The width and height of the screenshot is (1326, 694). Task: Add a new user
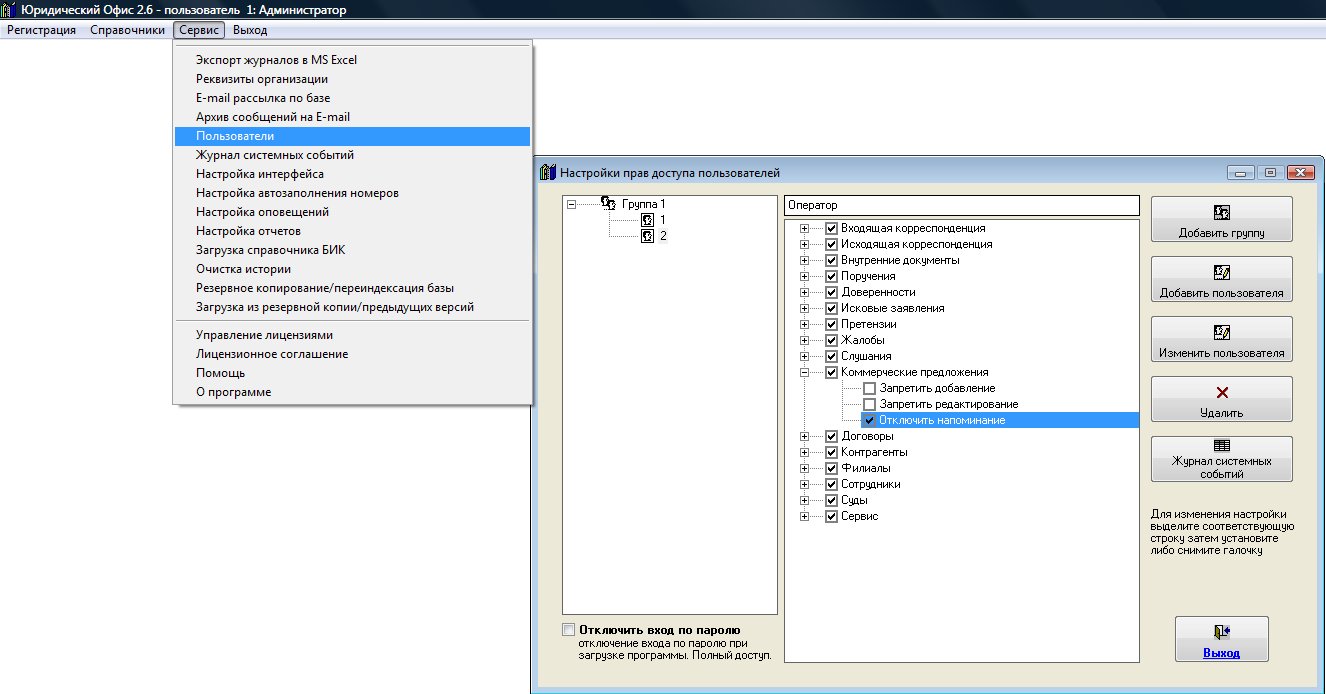tap(1221, 279)
